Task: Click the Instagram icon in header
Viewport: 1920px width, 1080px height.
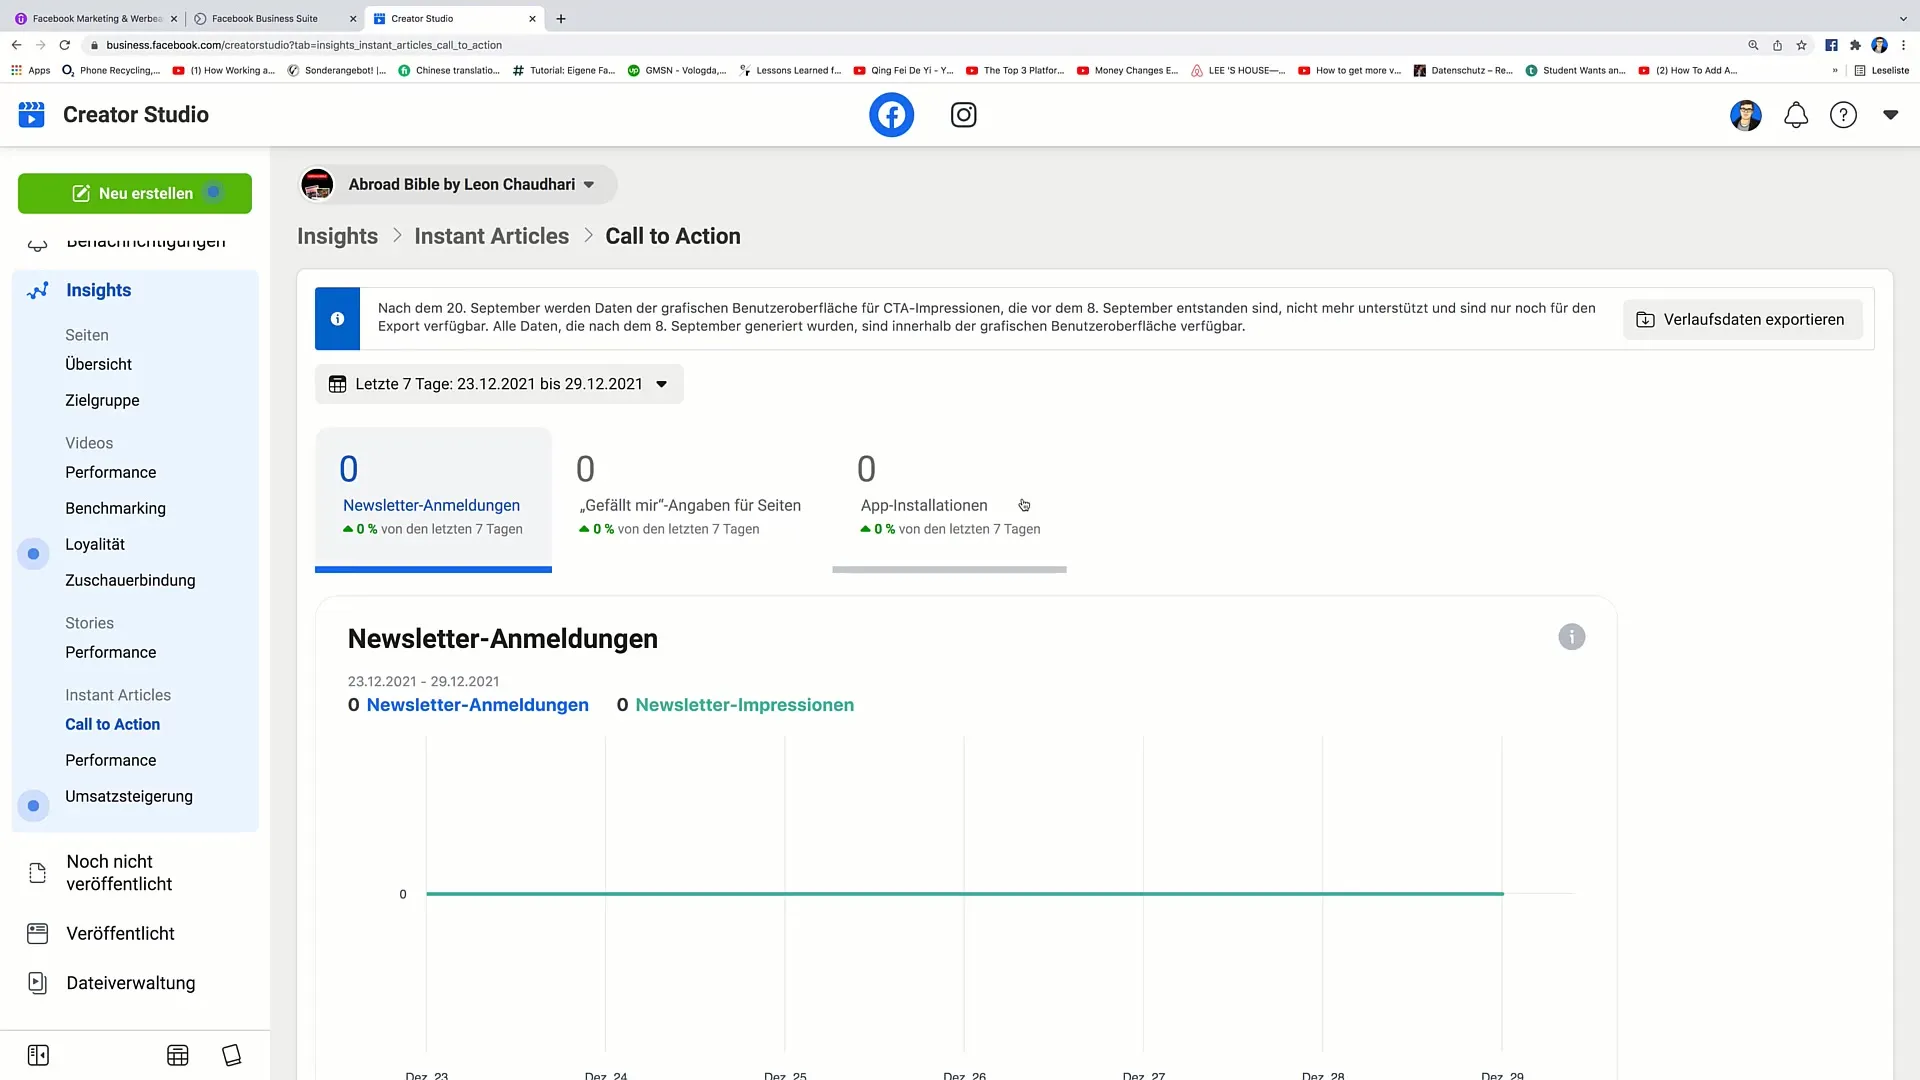Action: (x=963, y=115)
